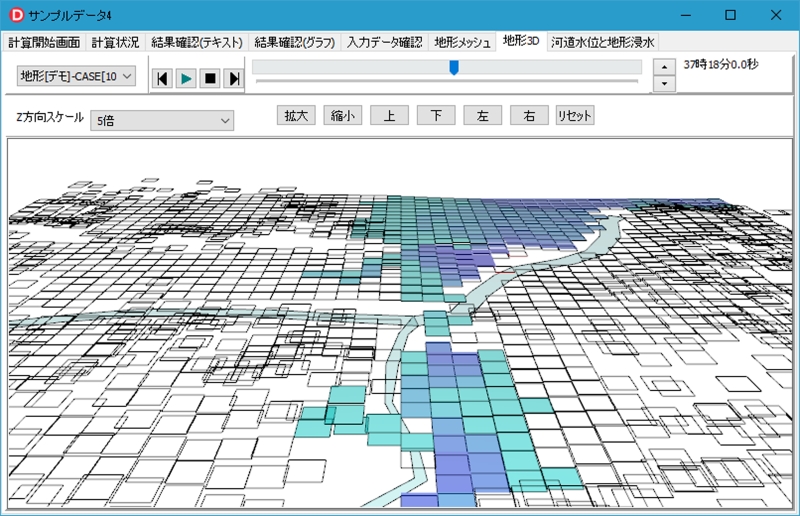800x516 pixels.
Task: Click the red app icon in title bar
Action: pyautogui.click(x=16, y=15)
